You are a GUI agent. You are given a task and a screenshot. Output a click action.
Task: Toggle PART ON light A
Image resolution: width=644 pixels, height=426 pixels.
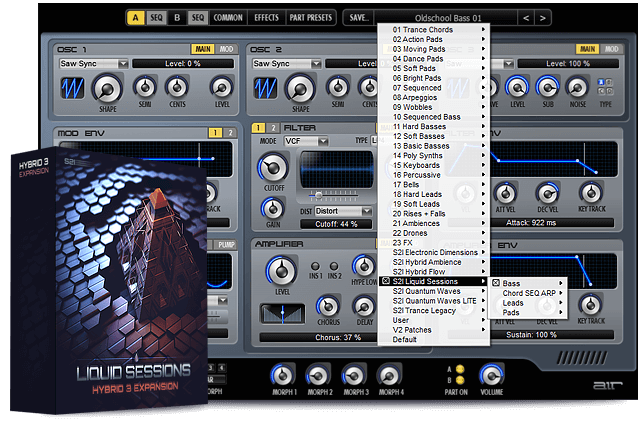pos(460,369)
